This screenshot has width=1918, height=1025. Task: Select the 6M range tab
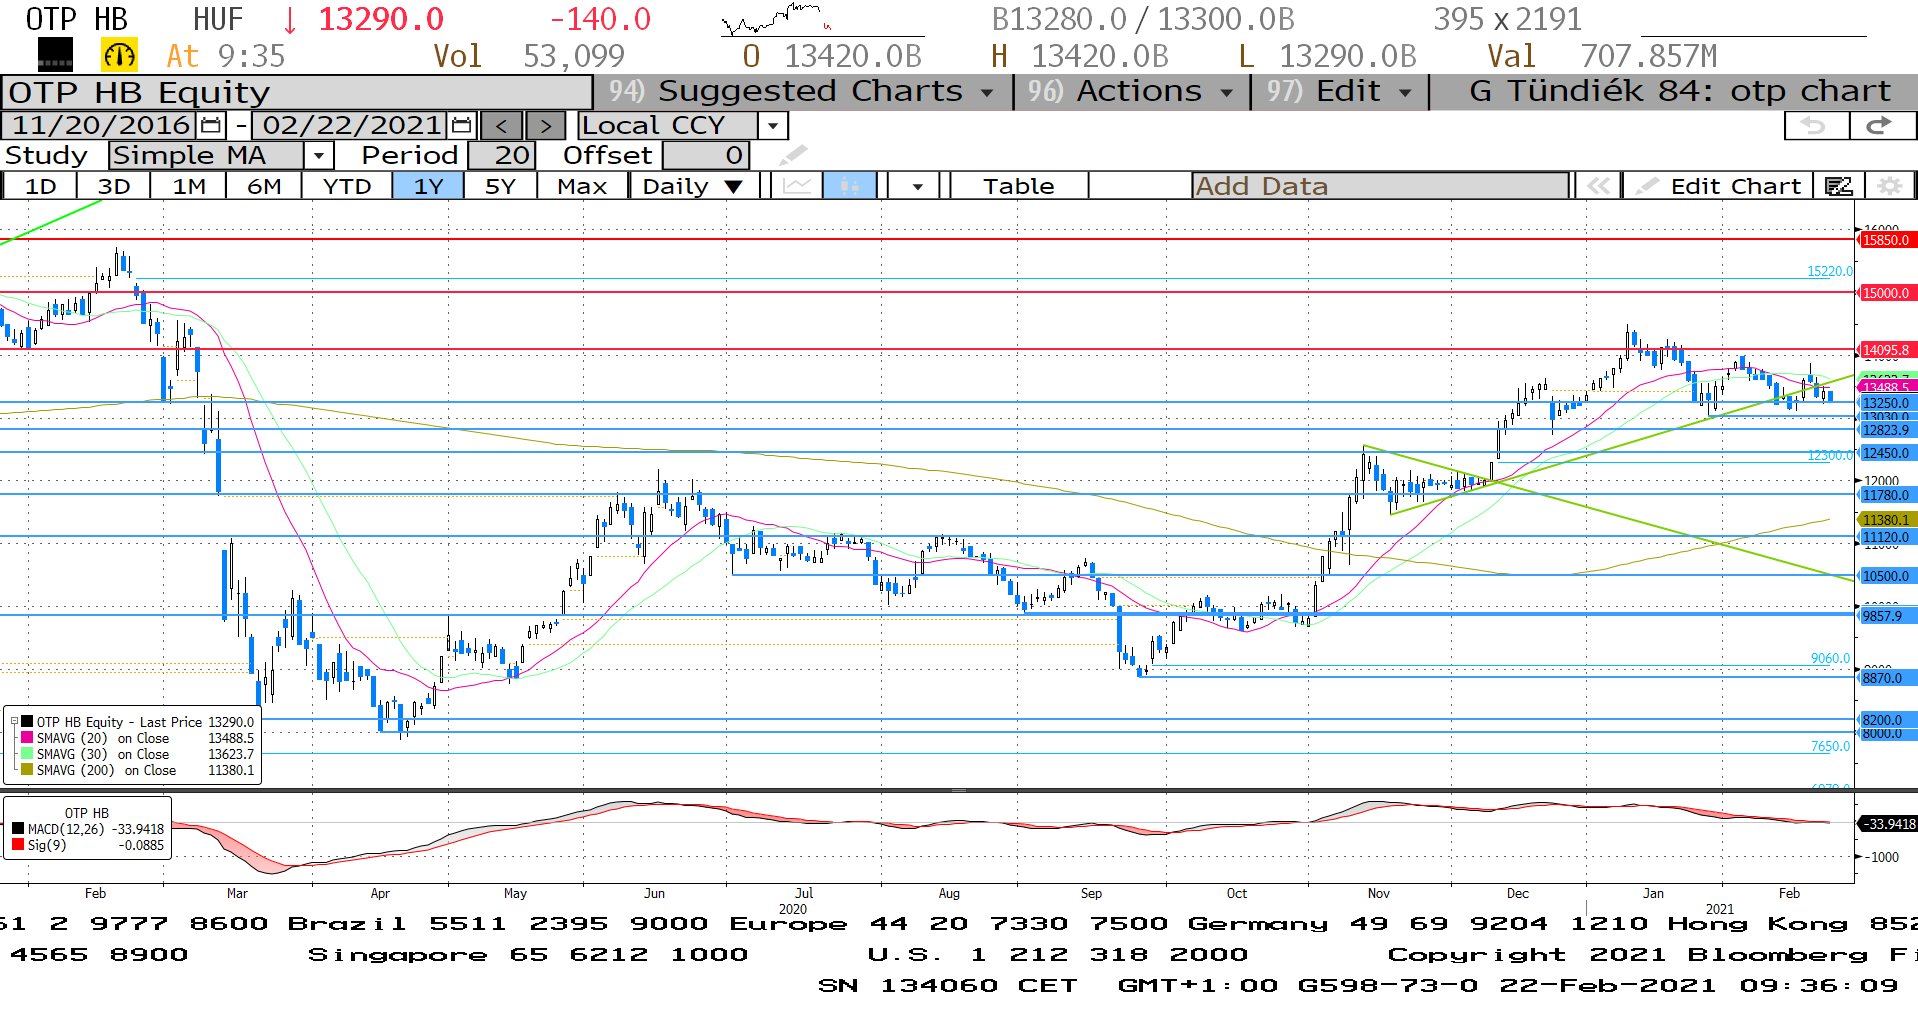tap(264, 186)
